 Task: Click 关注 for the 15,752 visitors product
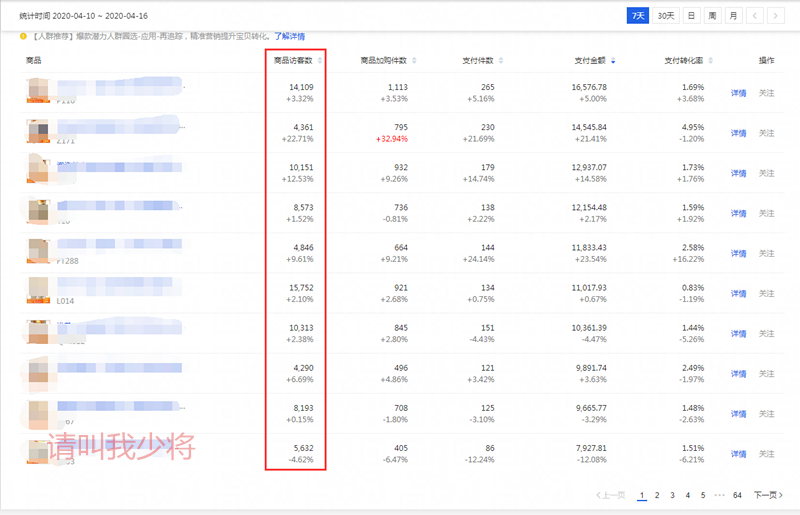click(x=766, y=293)
